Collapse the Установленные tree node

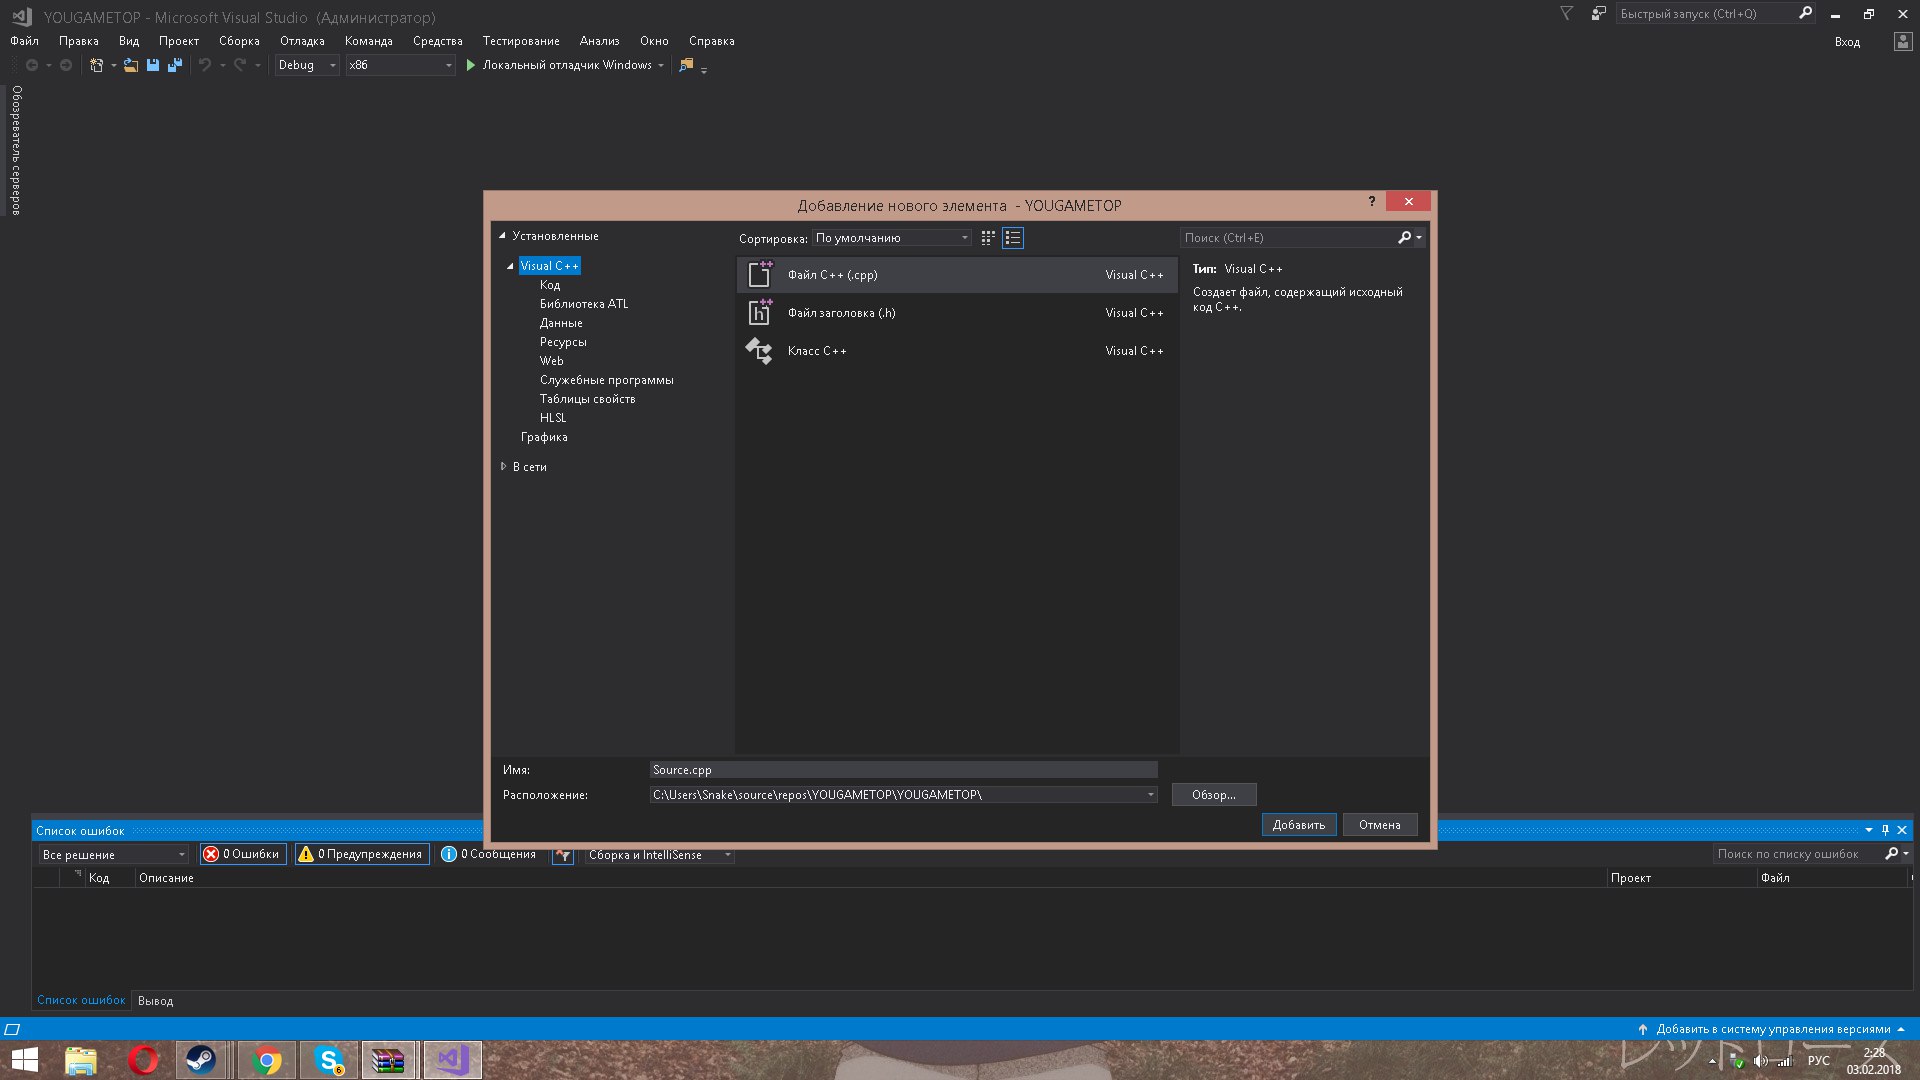tap(502, 236)
